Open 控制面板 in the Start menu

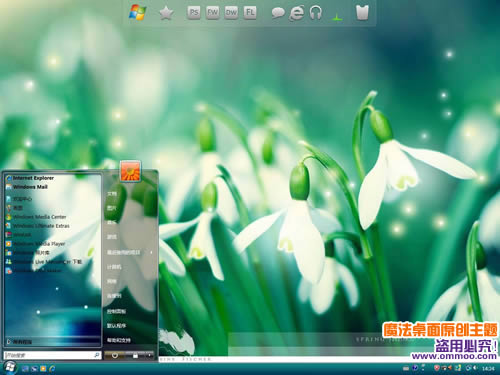pos(116,311)
